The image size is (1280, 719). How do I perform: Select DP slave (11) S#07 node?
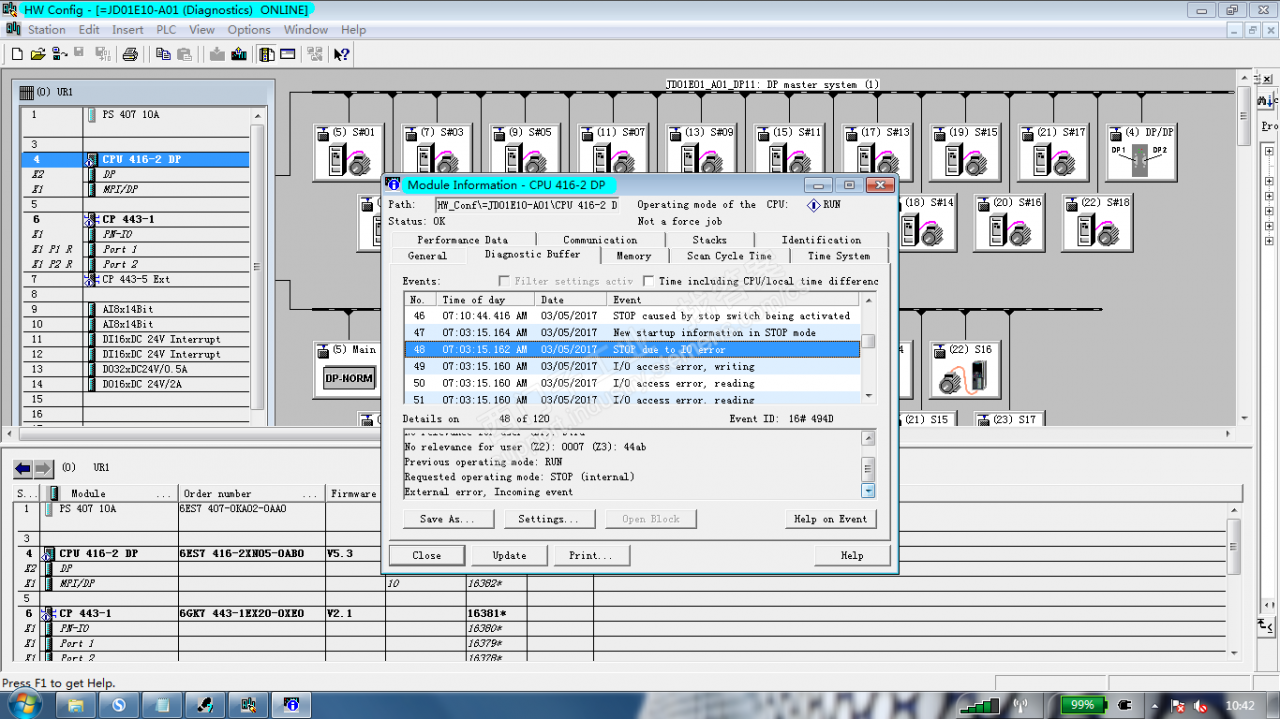click(613, 152)
